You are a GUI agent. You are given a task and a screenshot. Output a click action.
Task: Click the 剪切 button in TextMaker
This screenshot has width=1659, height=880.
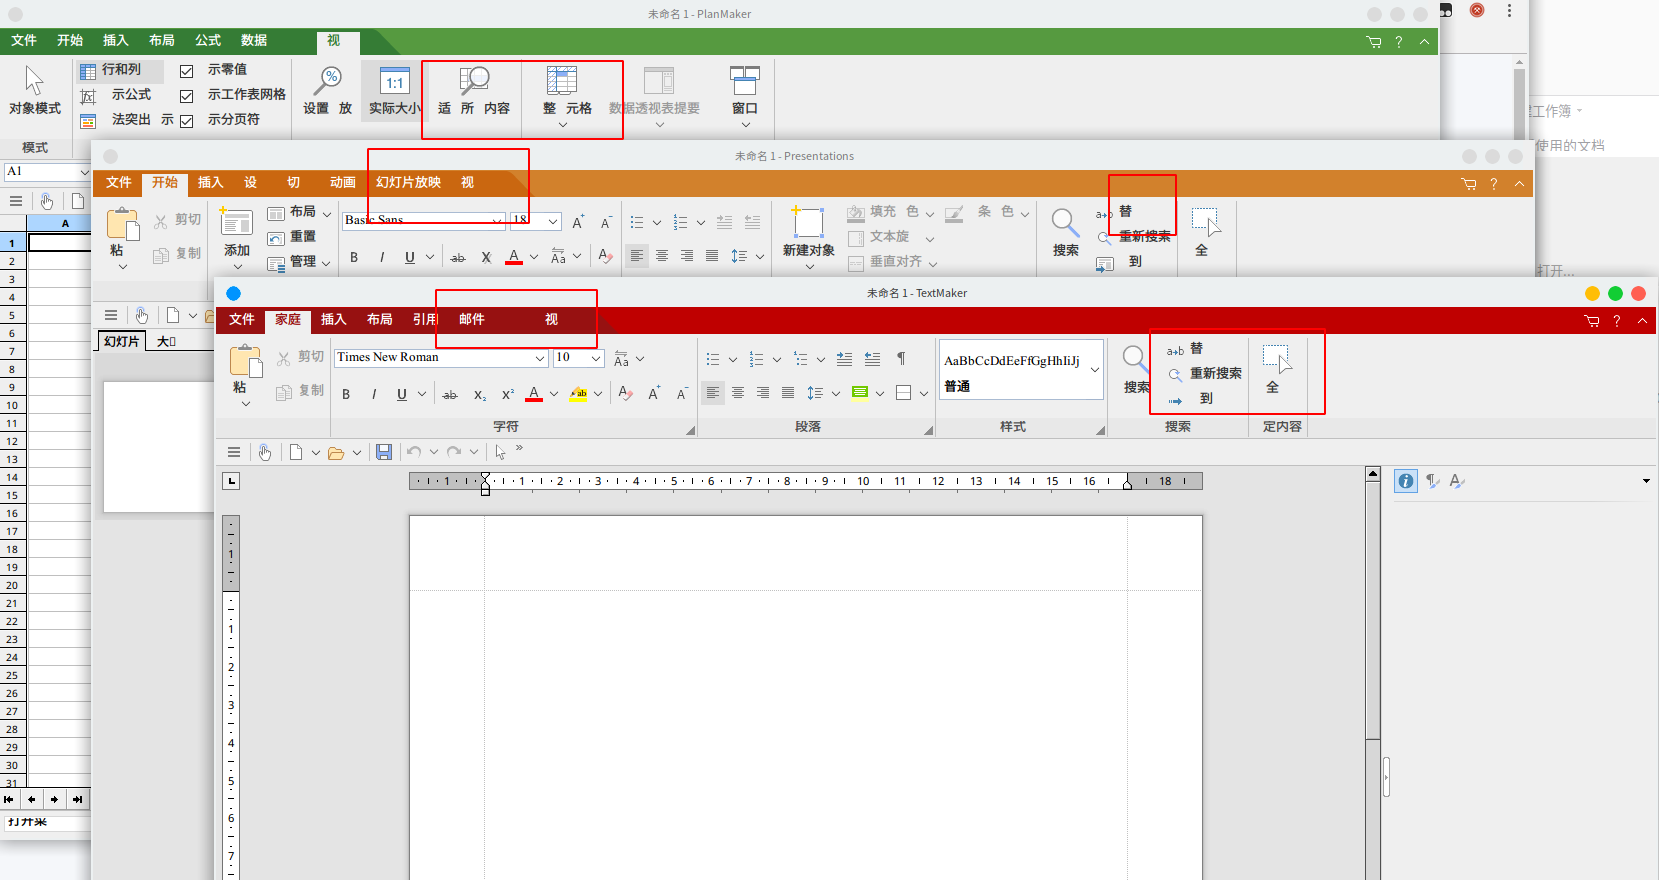301,357
